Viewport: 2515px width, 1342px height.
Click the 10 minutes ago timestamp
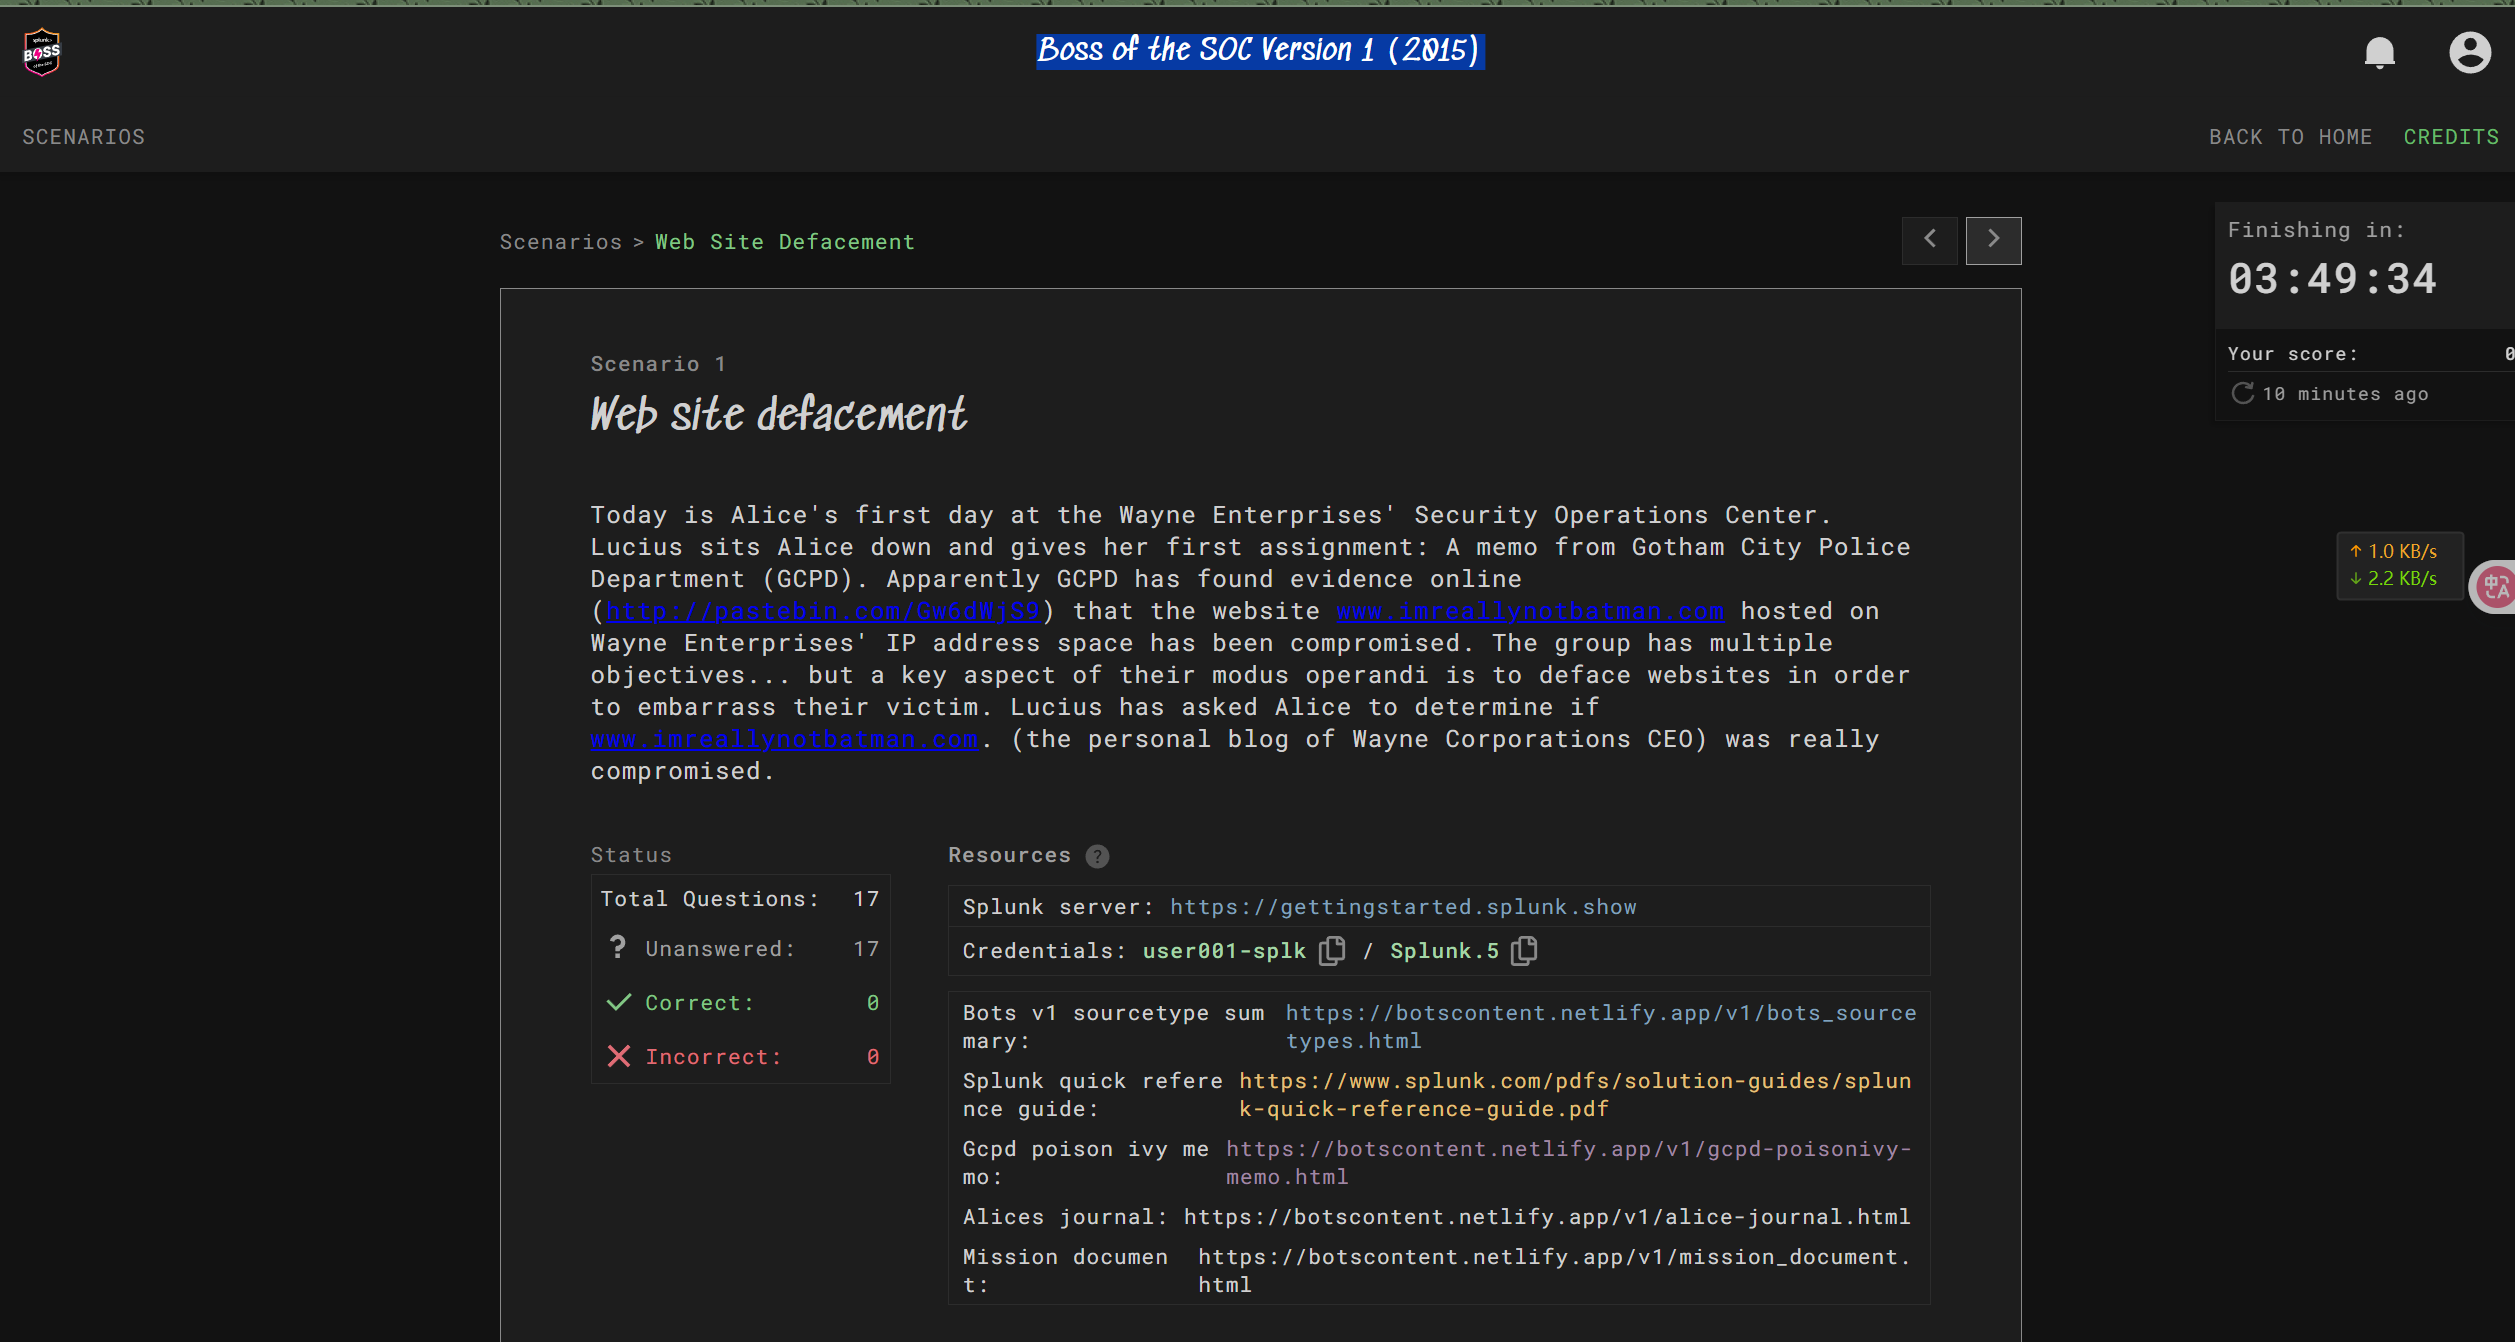(x=2345, y=394)
